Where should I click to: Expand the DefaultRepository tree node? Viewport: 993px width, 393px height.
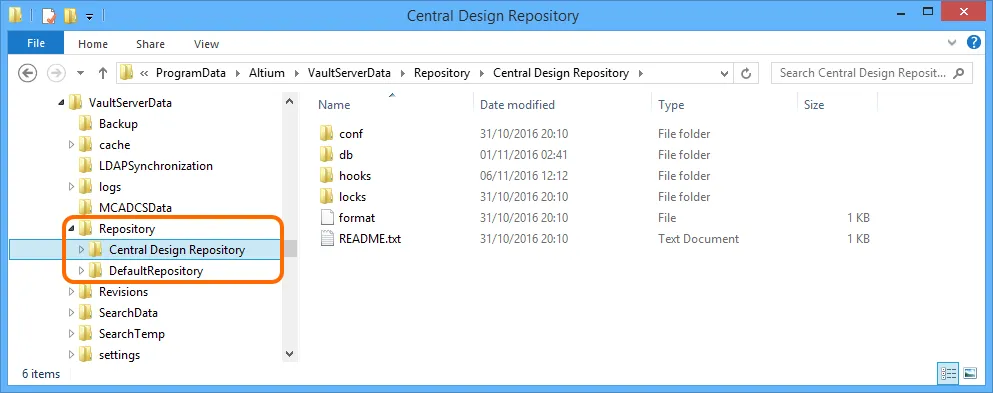click(81, 271)
